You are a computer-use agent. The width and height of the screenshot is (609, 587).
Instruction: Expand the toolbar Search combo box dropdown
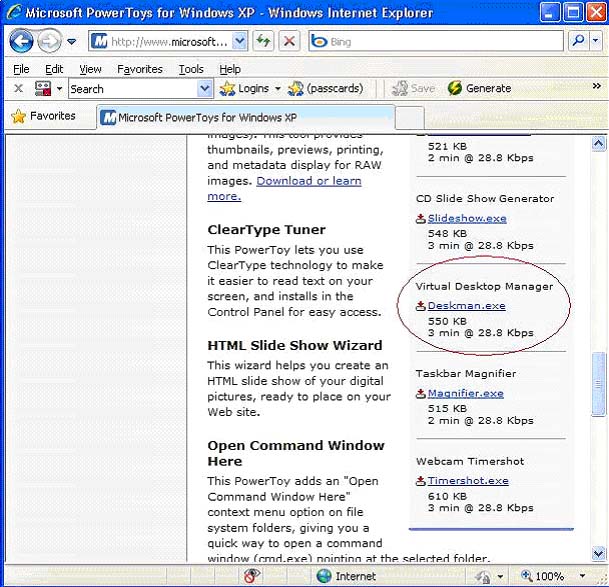(x=205, y=89)
